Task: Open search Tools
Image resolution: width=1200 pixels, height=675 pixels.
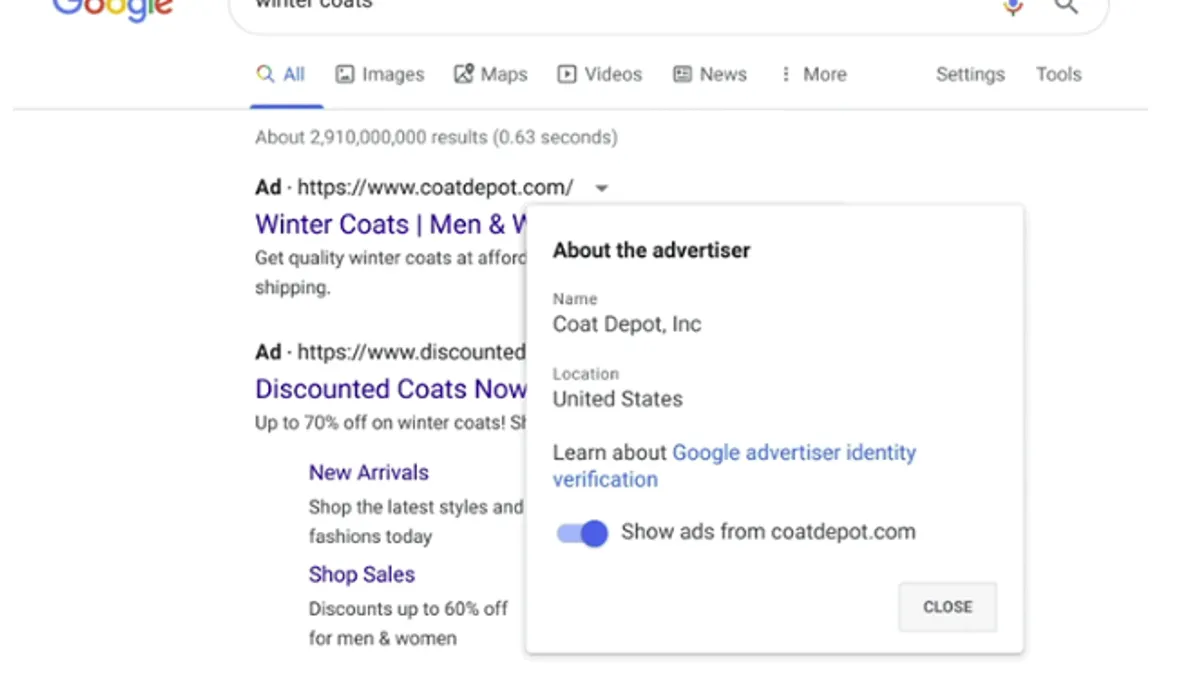Action: [1059, 74]
